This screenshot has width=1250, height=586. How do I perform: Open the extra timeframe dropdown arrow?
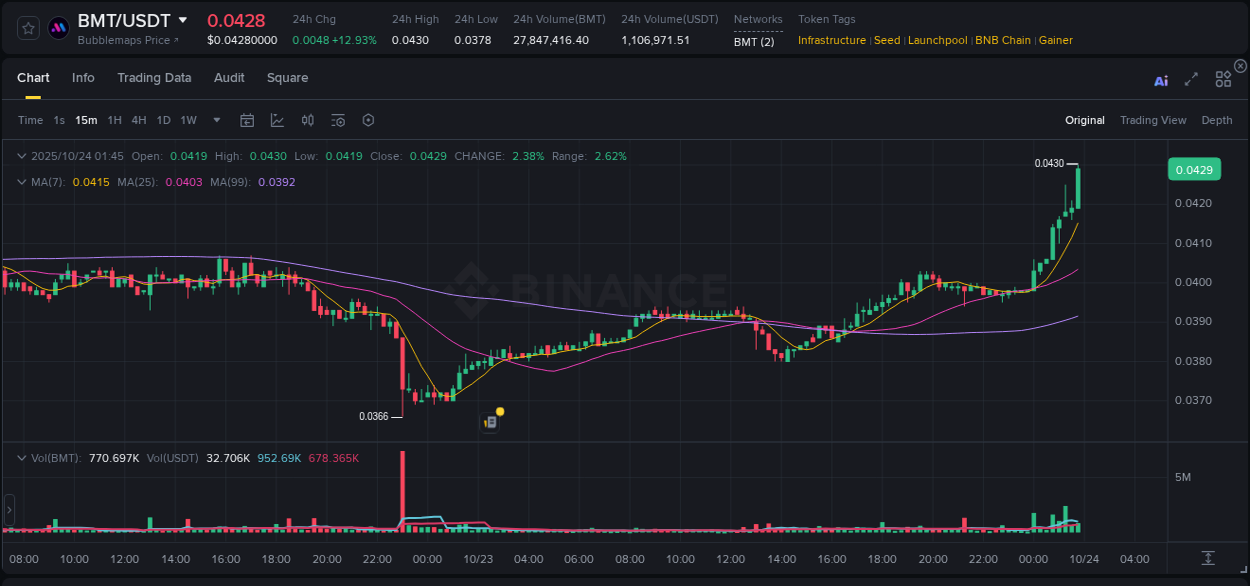216,120
